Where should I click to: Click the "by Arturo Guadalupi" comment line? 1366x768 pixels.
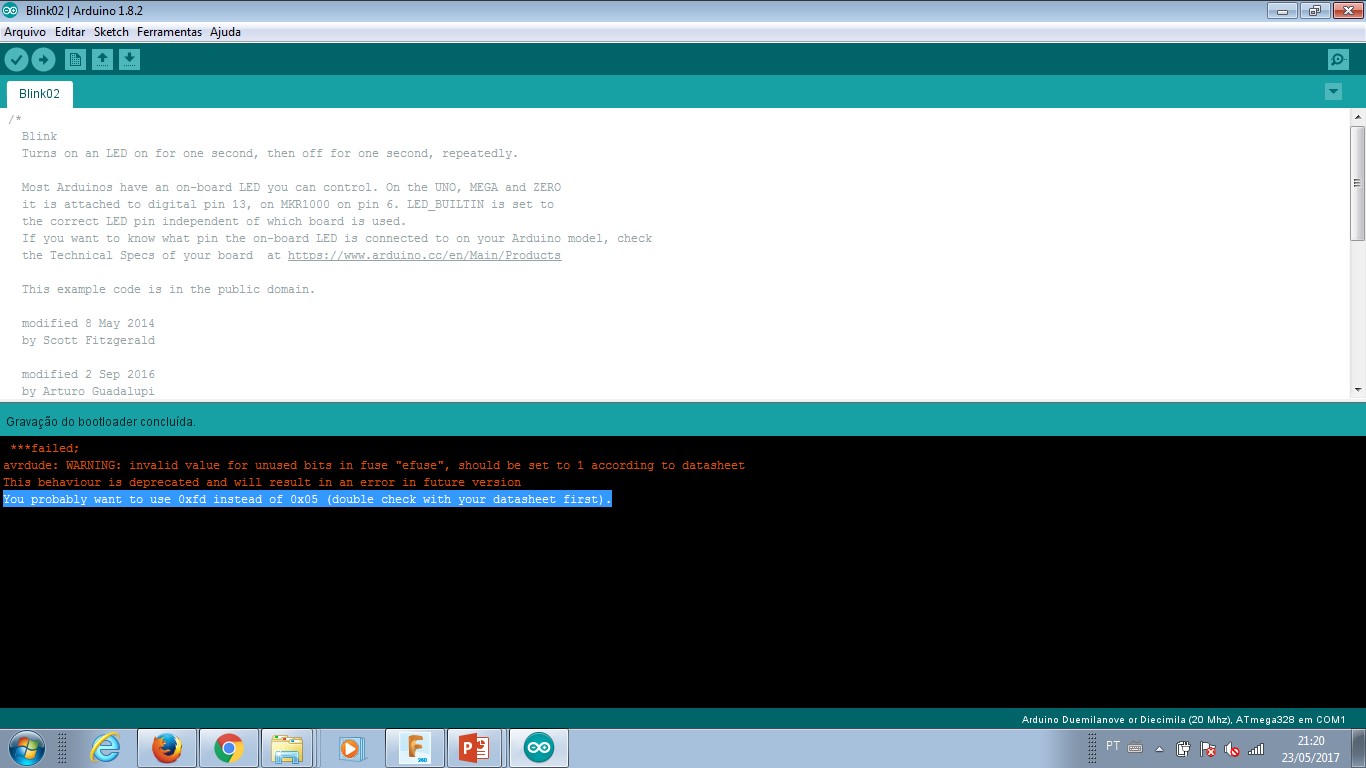coord(88,391)
